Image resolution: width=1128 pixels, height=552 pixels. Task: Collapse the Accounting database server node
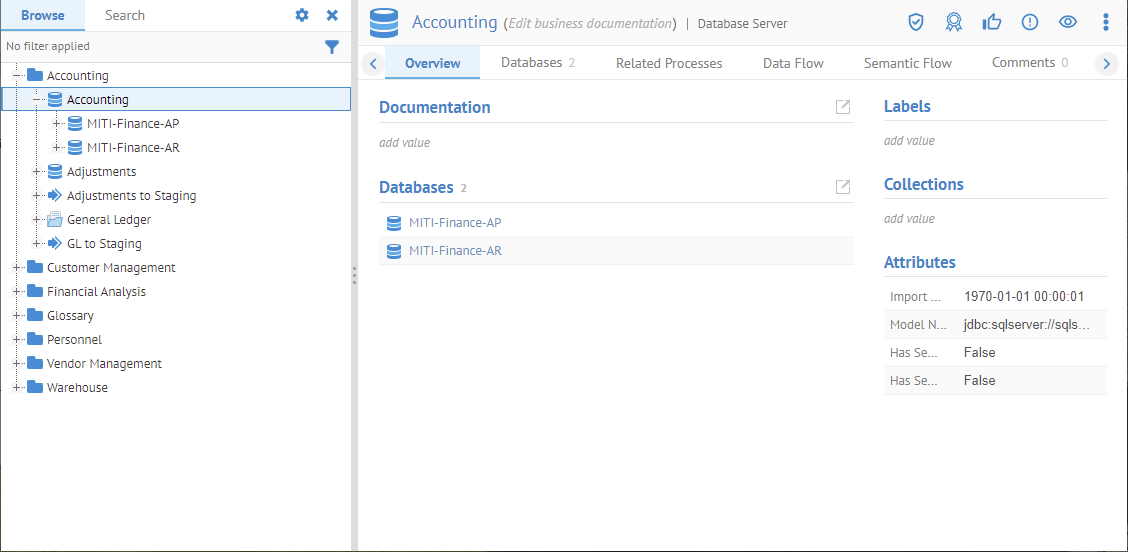point(37,100)
